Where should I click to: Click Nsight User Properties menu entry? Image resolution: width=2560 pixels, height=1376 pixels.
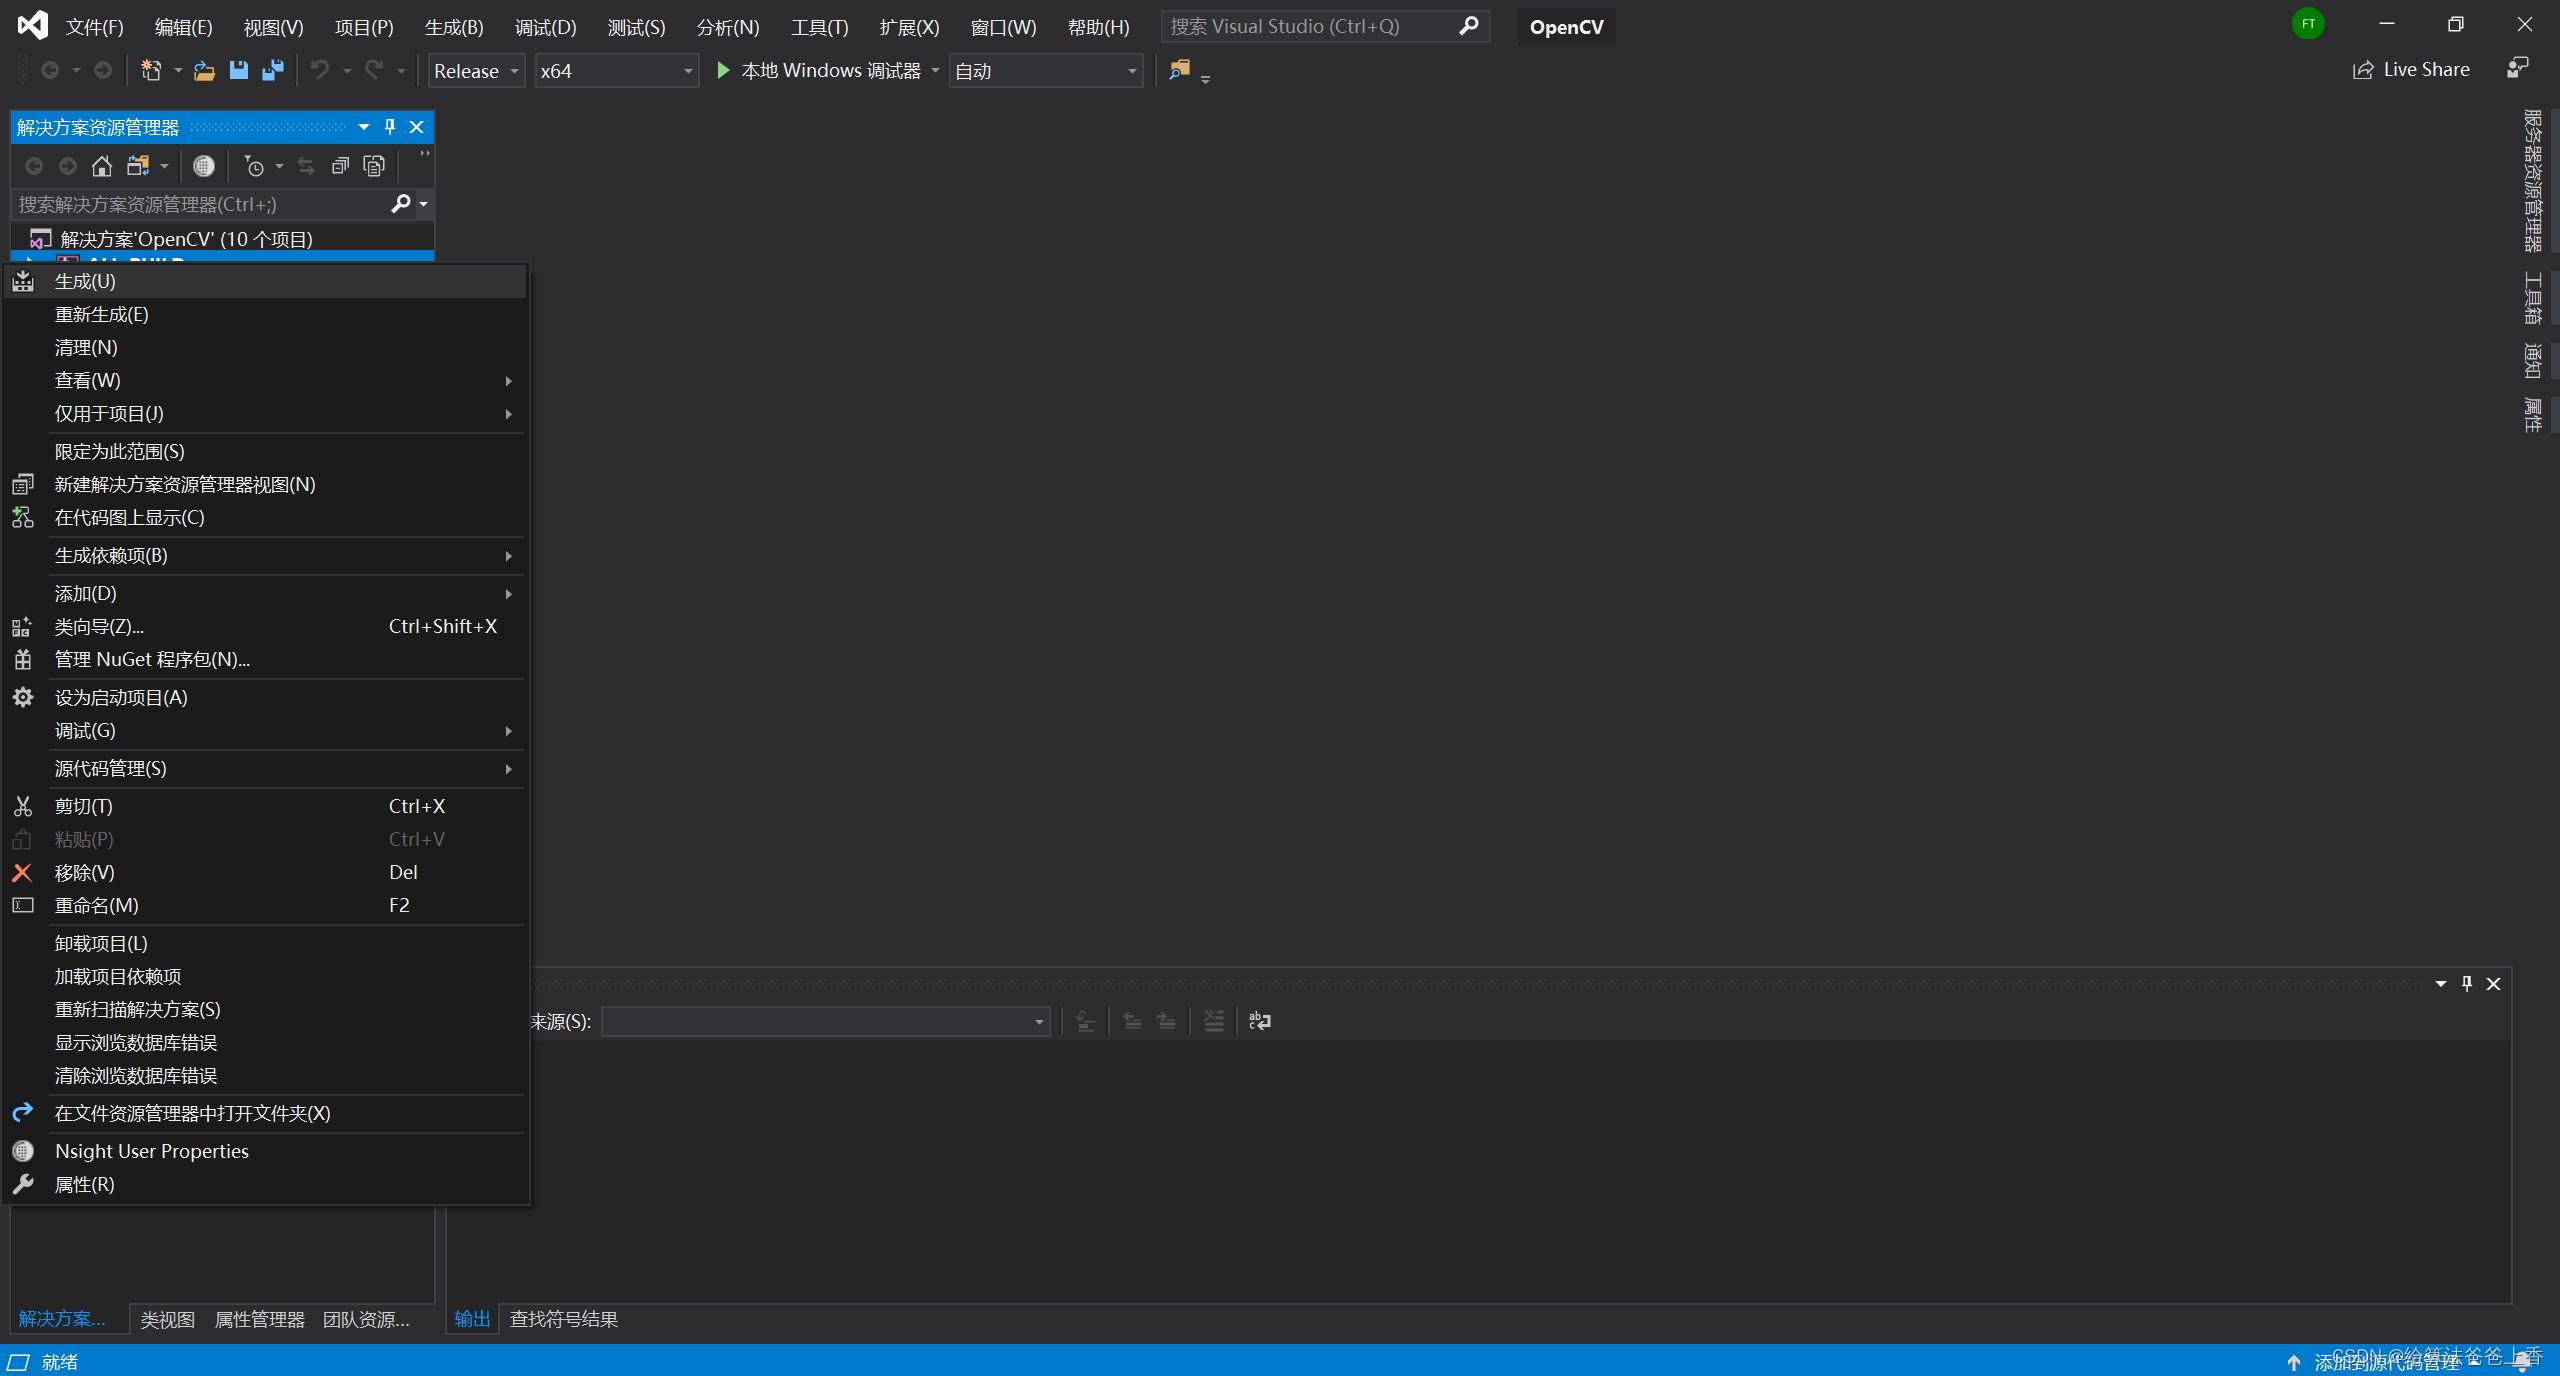click(265, 1151)
